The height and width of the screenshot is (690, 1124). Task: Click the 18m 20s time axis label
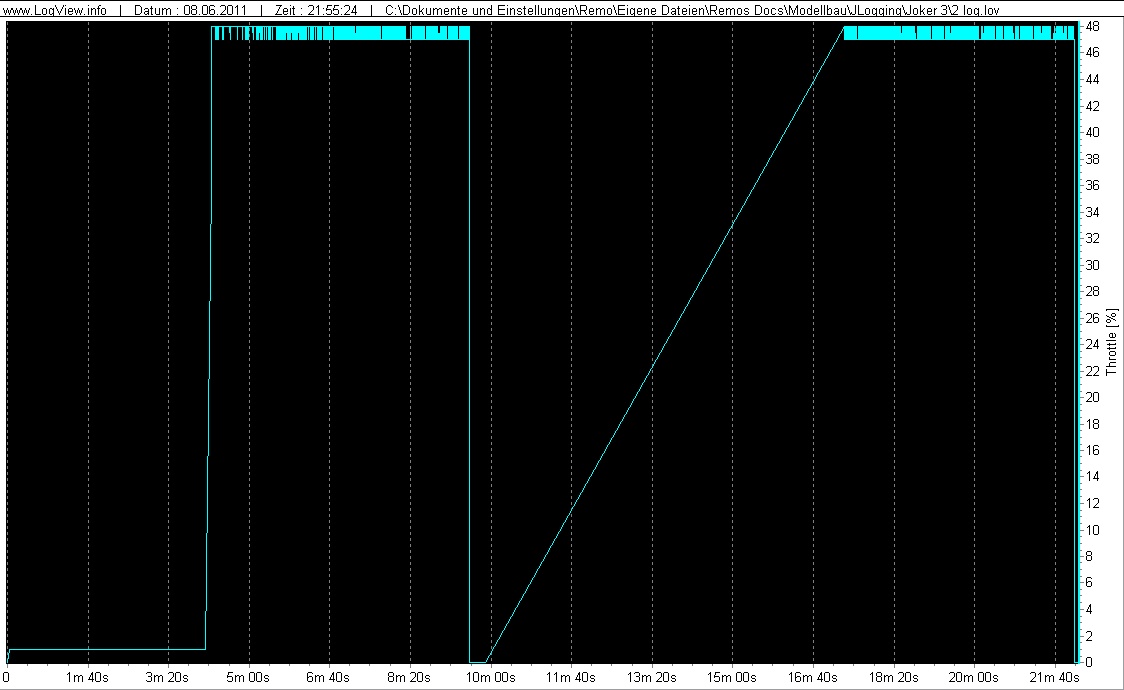pos(893,677)
